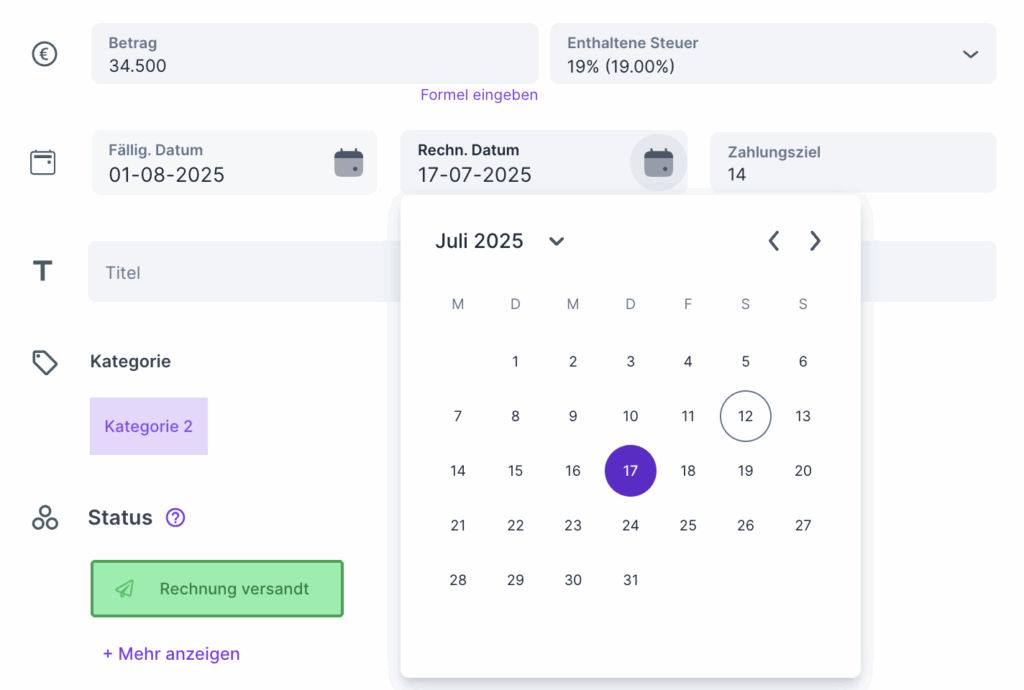
Task: Expand options with Mehr anzeigen
Action: (171, 653)
